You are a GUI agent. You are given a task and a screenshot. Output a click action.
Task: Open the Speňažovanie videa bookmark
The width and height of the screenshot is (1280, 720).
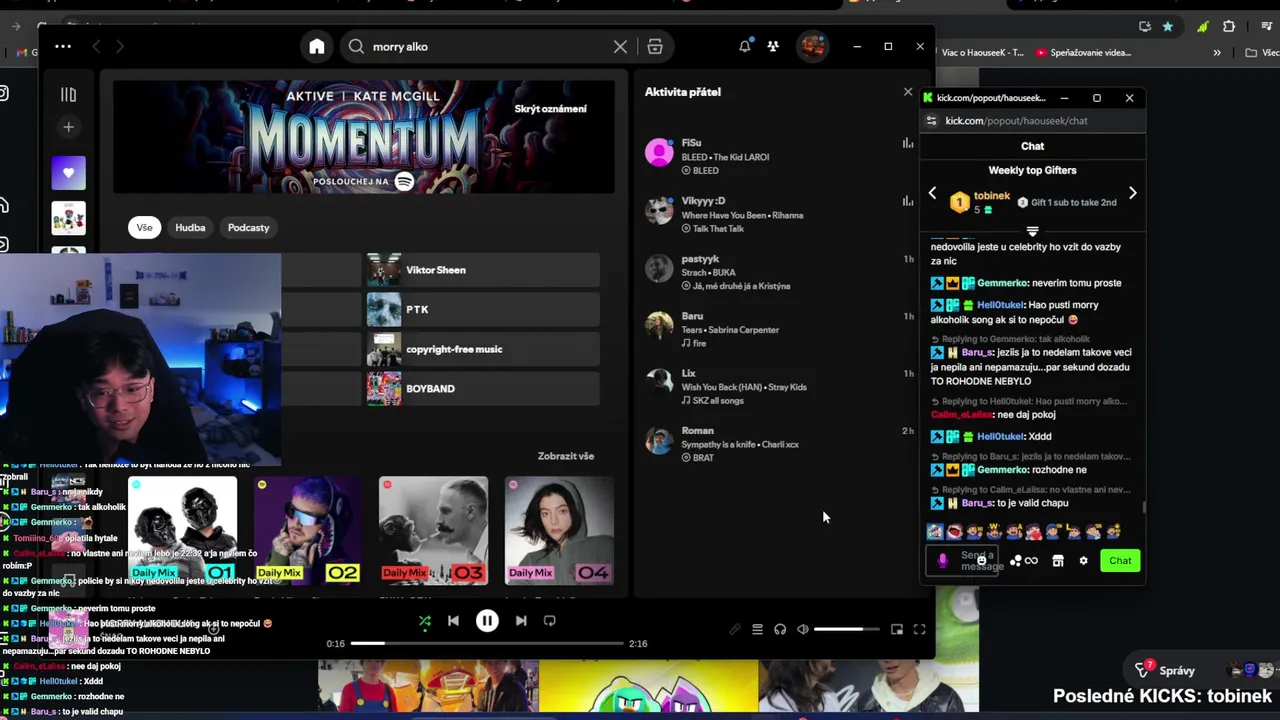pyautogui.click(x=1084, y=52)
